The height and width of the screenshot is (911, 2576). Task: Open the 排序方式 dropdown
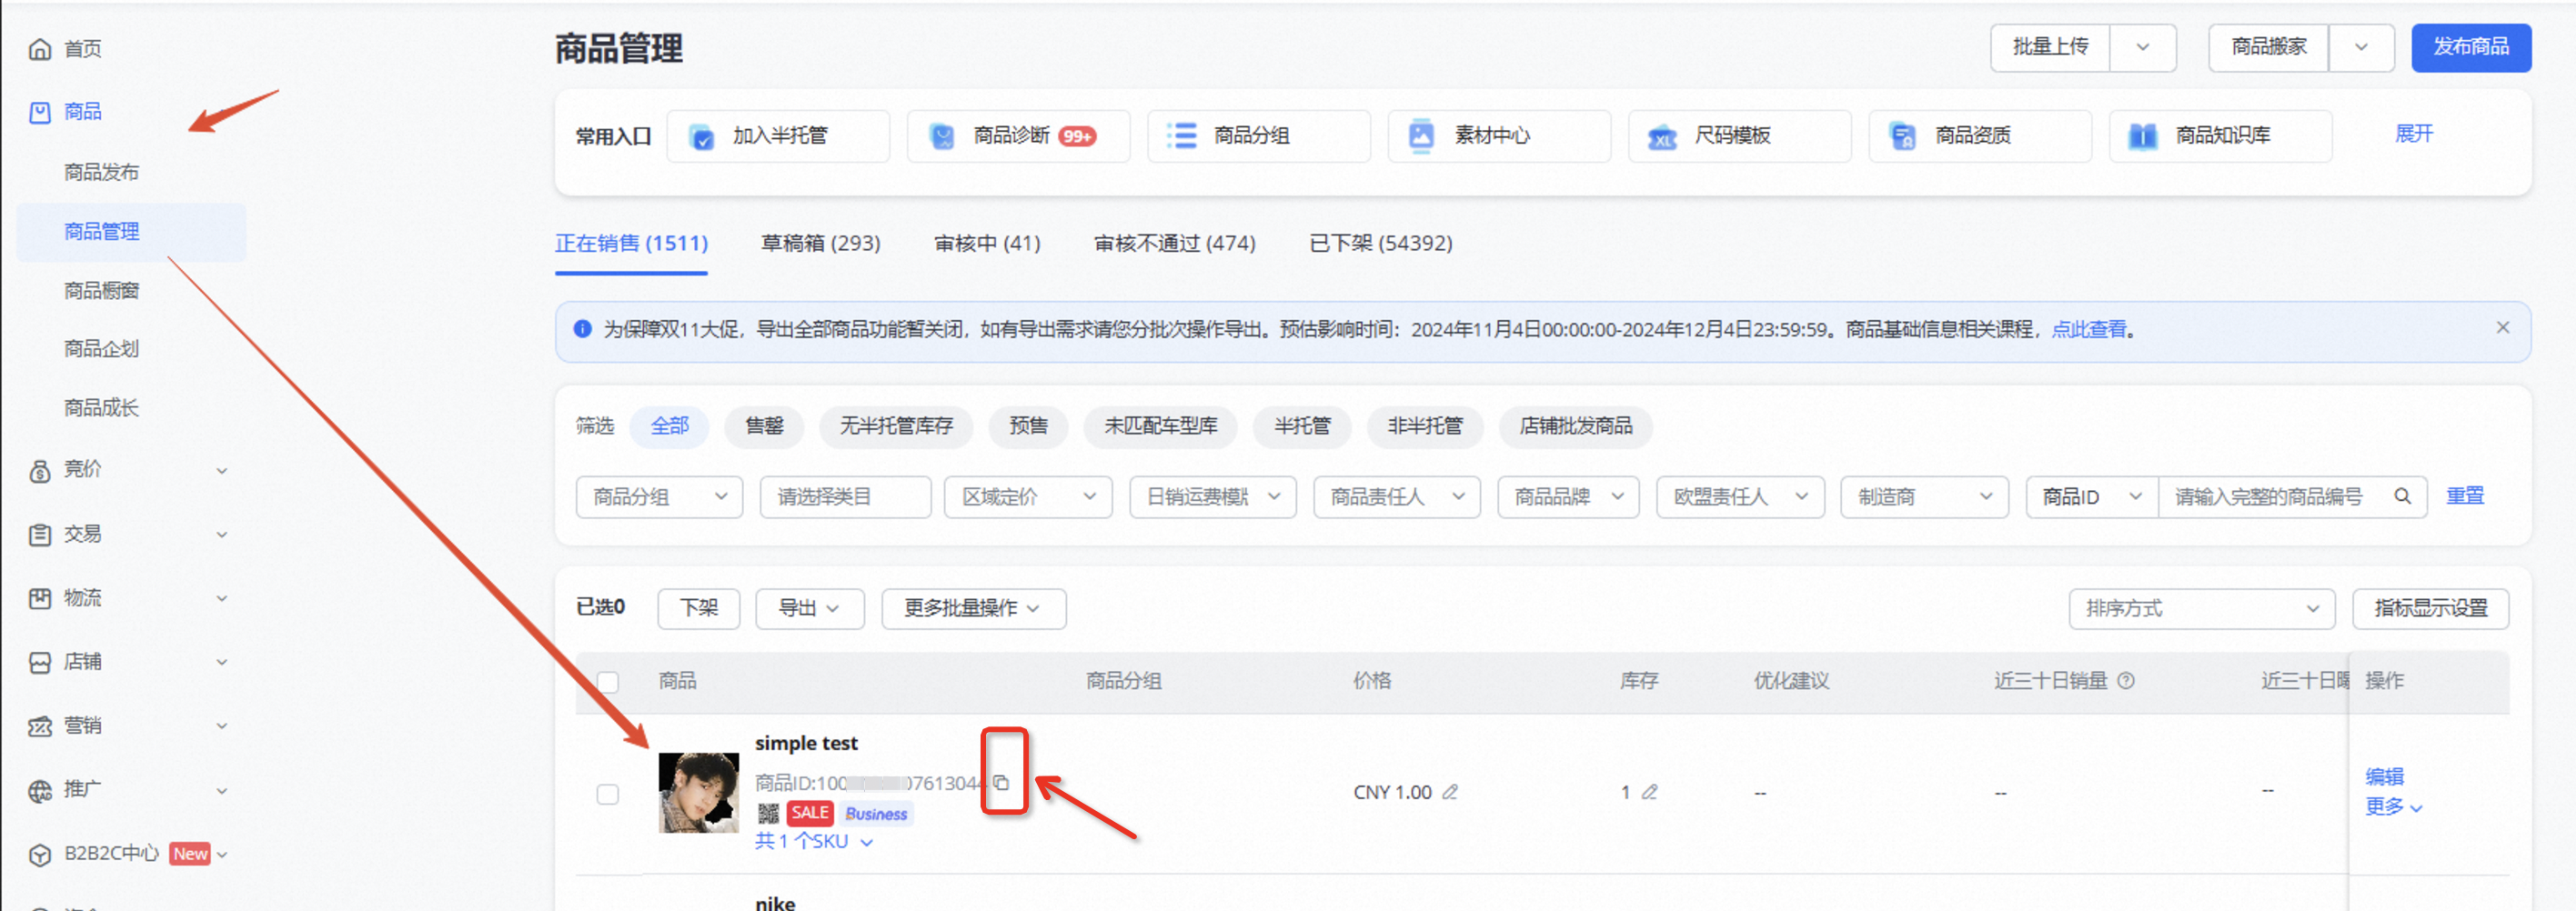tap(2201, 608)
